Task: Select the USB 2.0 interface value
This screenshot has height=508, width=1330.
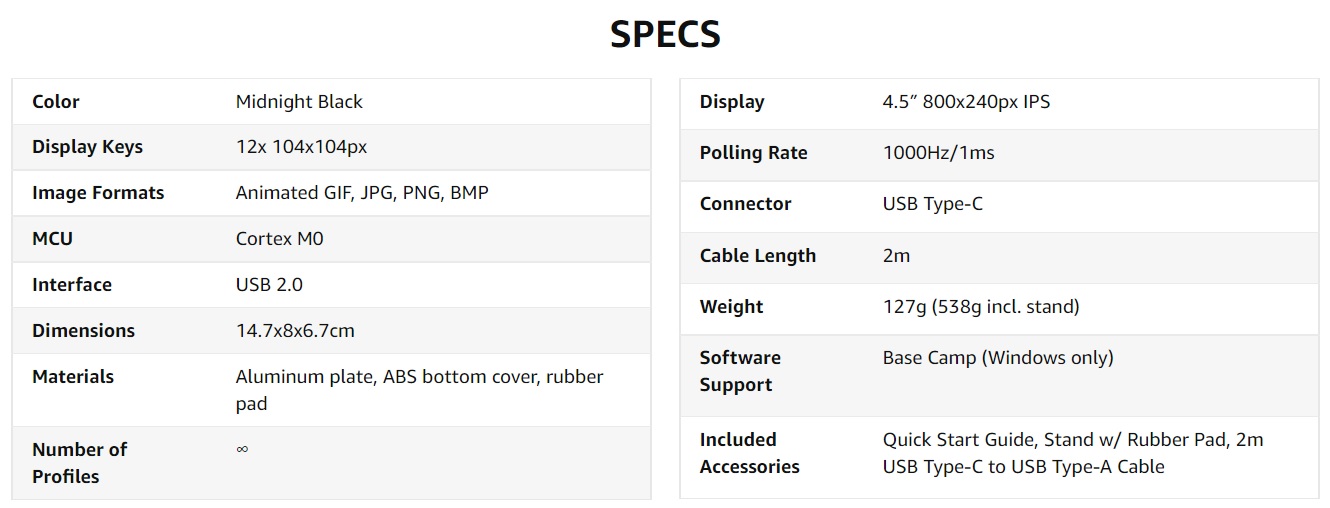Action: (x=269, y=285)
